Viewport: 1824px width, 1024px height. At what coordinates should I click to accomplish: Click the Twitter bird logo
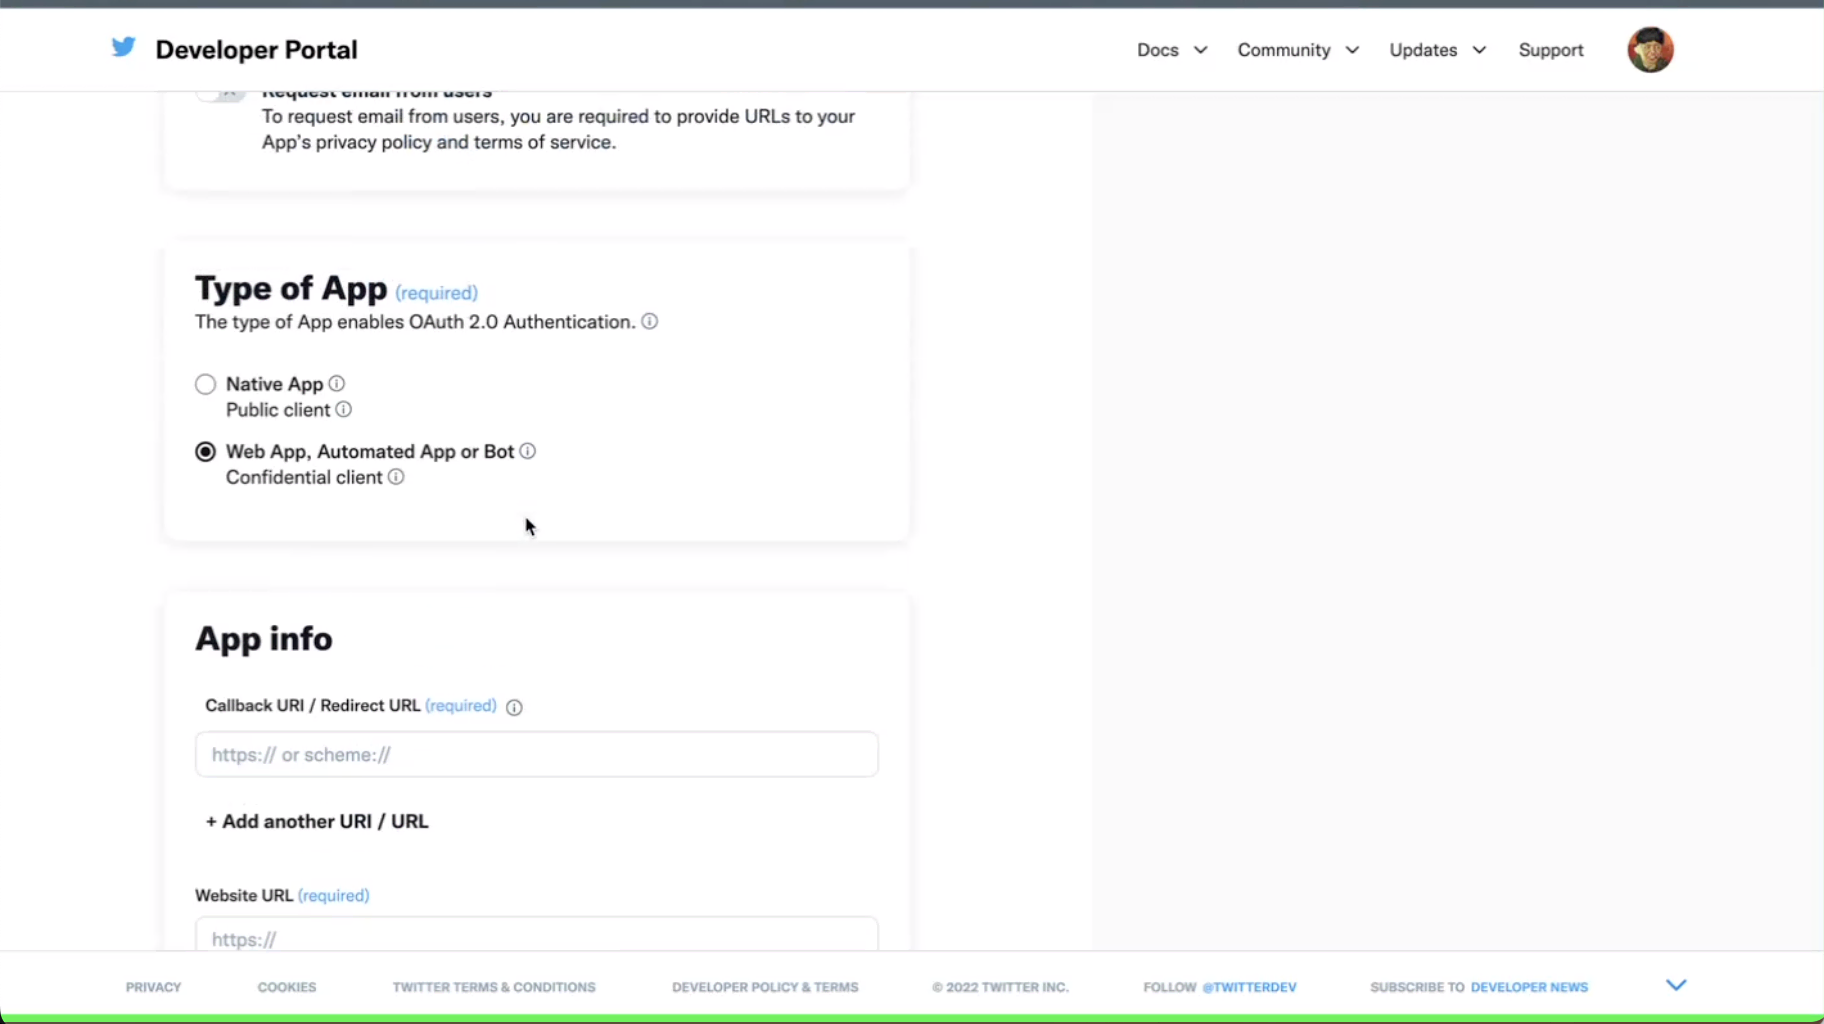point(123,47)
